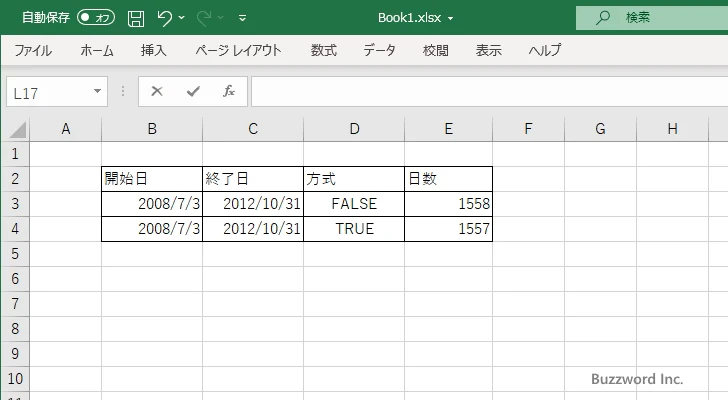Open the Book1.xlsx title dropdown
Screen dimensions: 728x400
point(450,19)
